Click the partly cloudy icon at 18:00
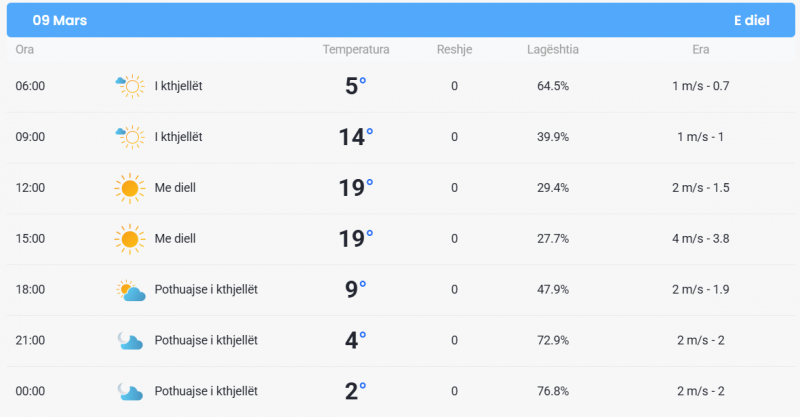This screenshot has width=800, height=417. pos(129,290)
